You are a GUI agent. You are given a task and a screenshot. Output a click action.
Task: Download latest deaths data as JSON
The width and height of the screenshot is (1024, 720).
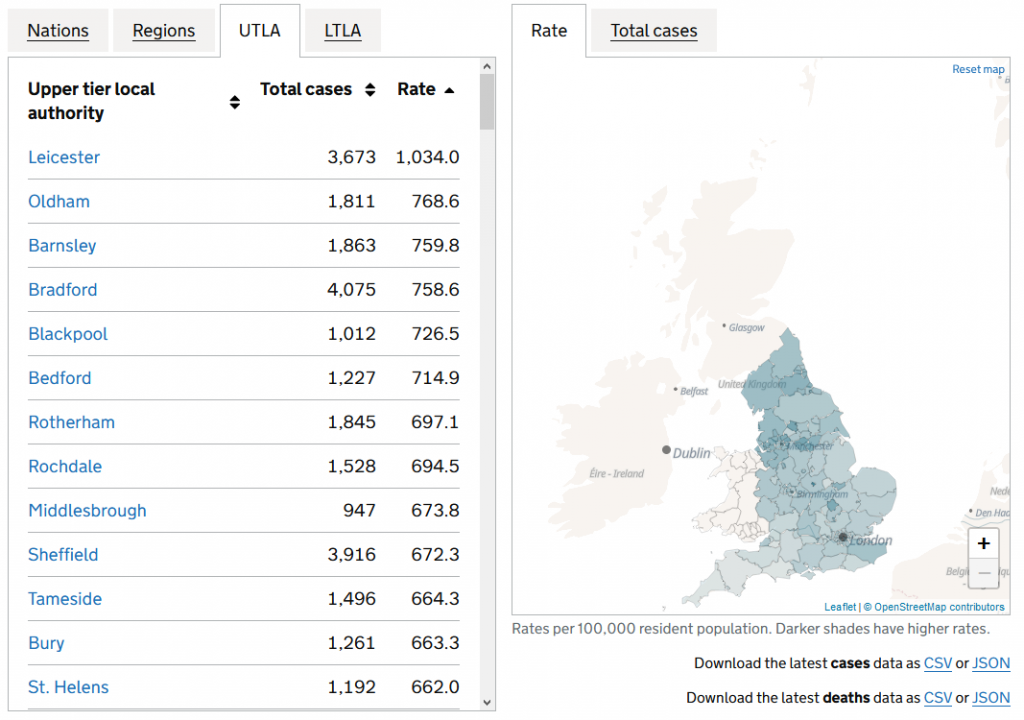[991, 698]
